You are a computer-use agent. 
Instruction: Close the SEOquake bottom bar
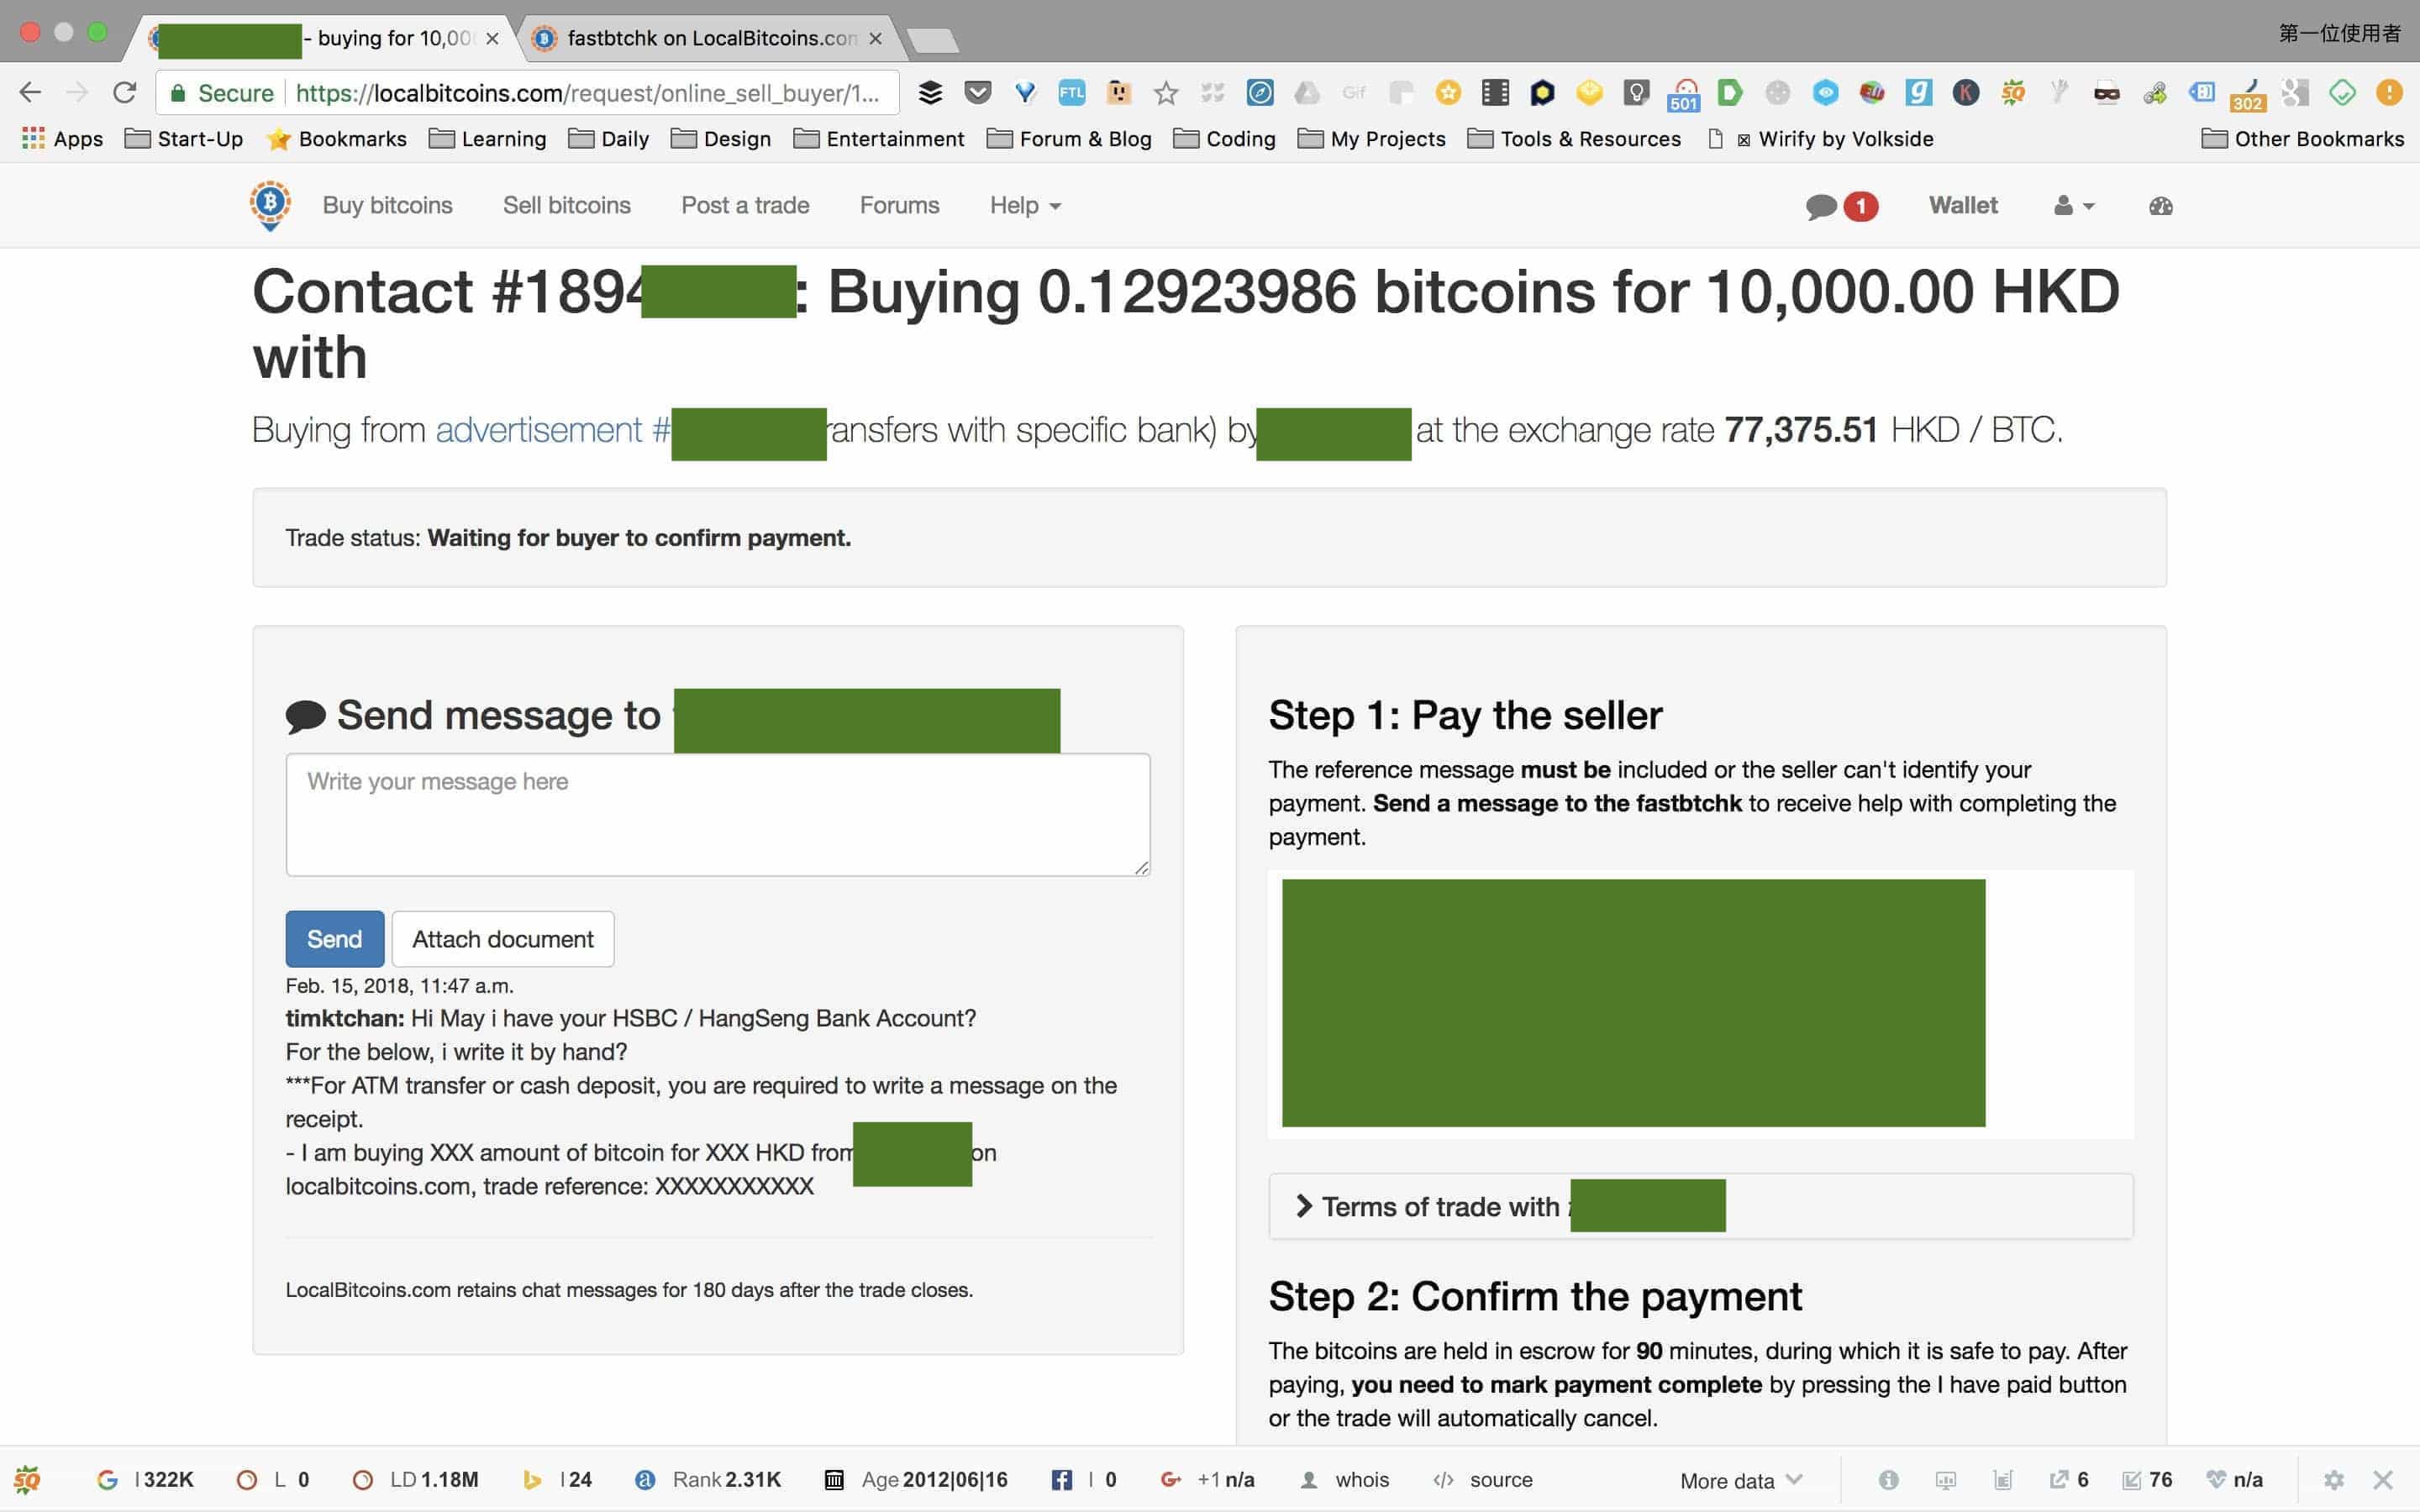2383,1480
